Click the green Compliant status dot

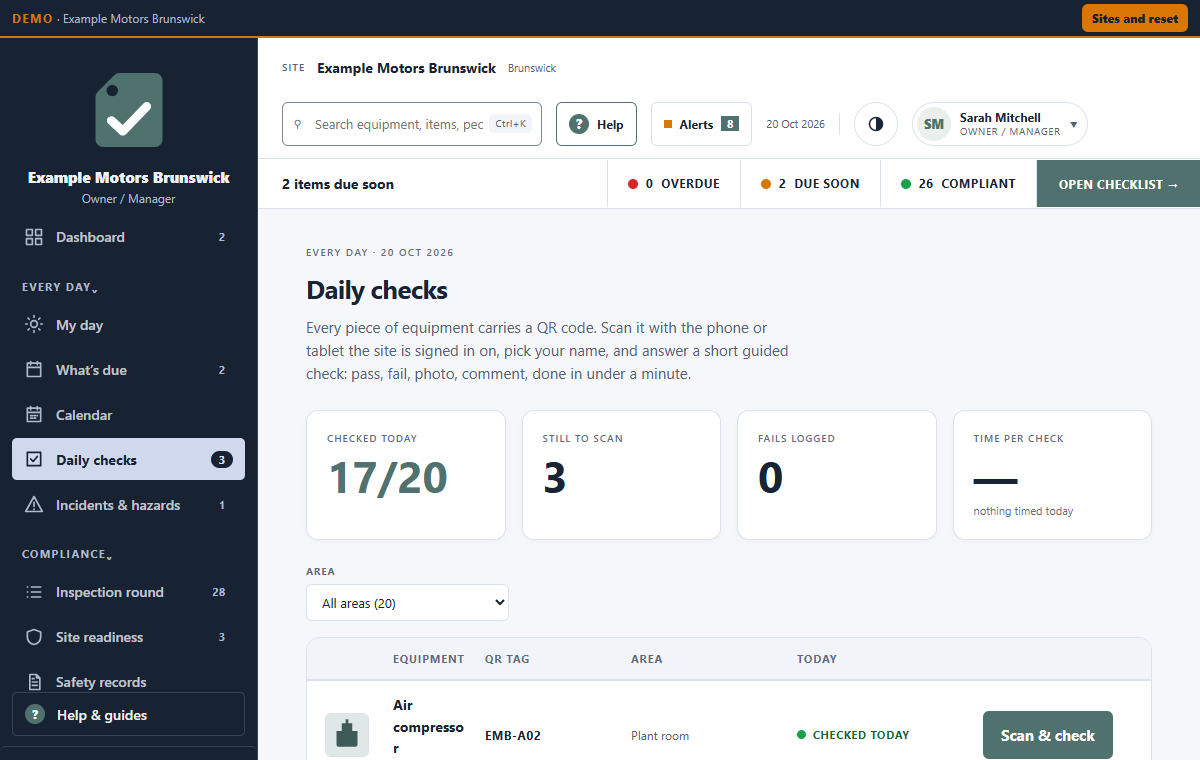pyautogui.click(x=906, y=184)
